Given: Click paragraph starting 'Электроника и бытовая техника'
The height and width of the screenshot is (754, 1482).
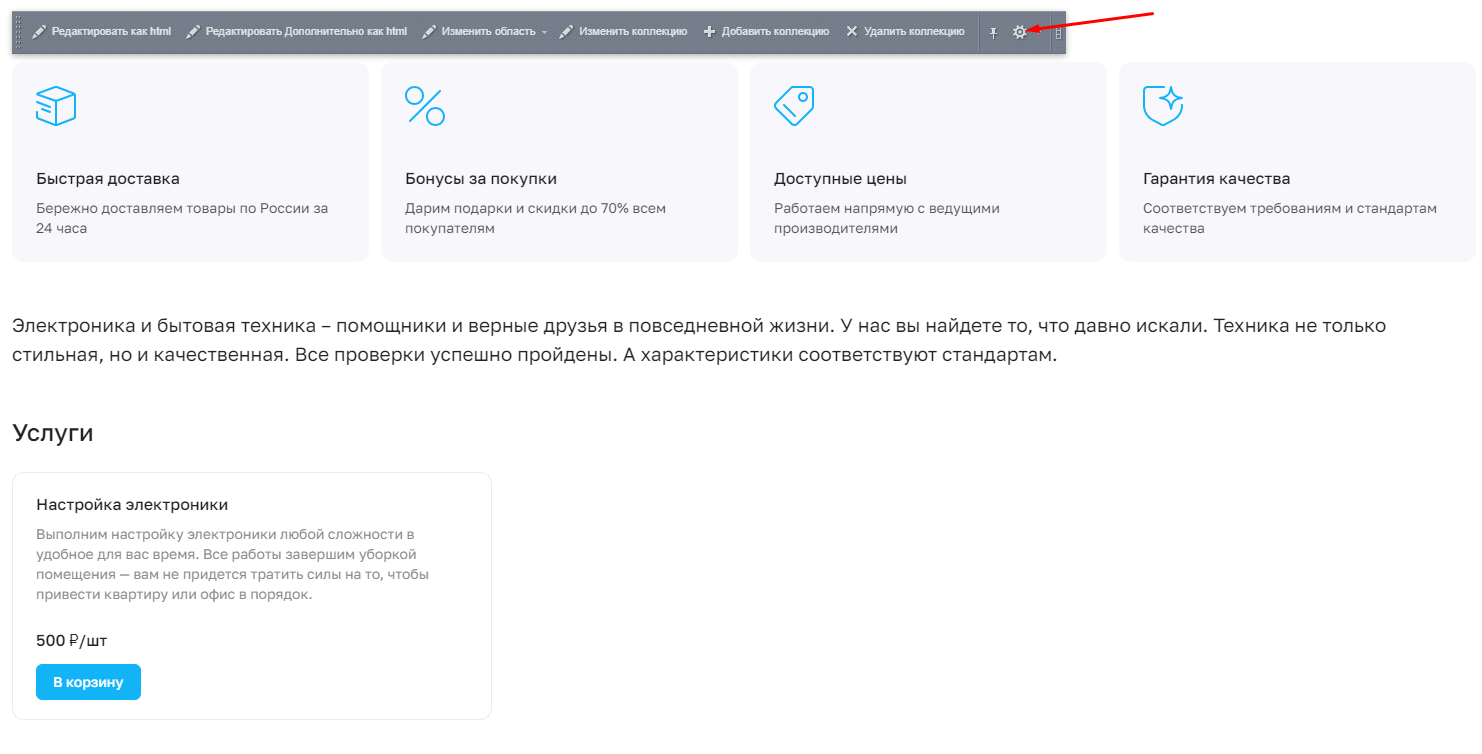Looking at the screenshot, I should 699,340.
